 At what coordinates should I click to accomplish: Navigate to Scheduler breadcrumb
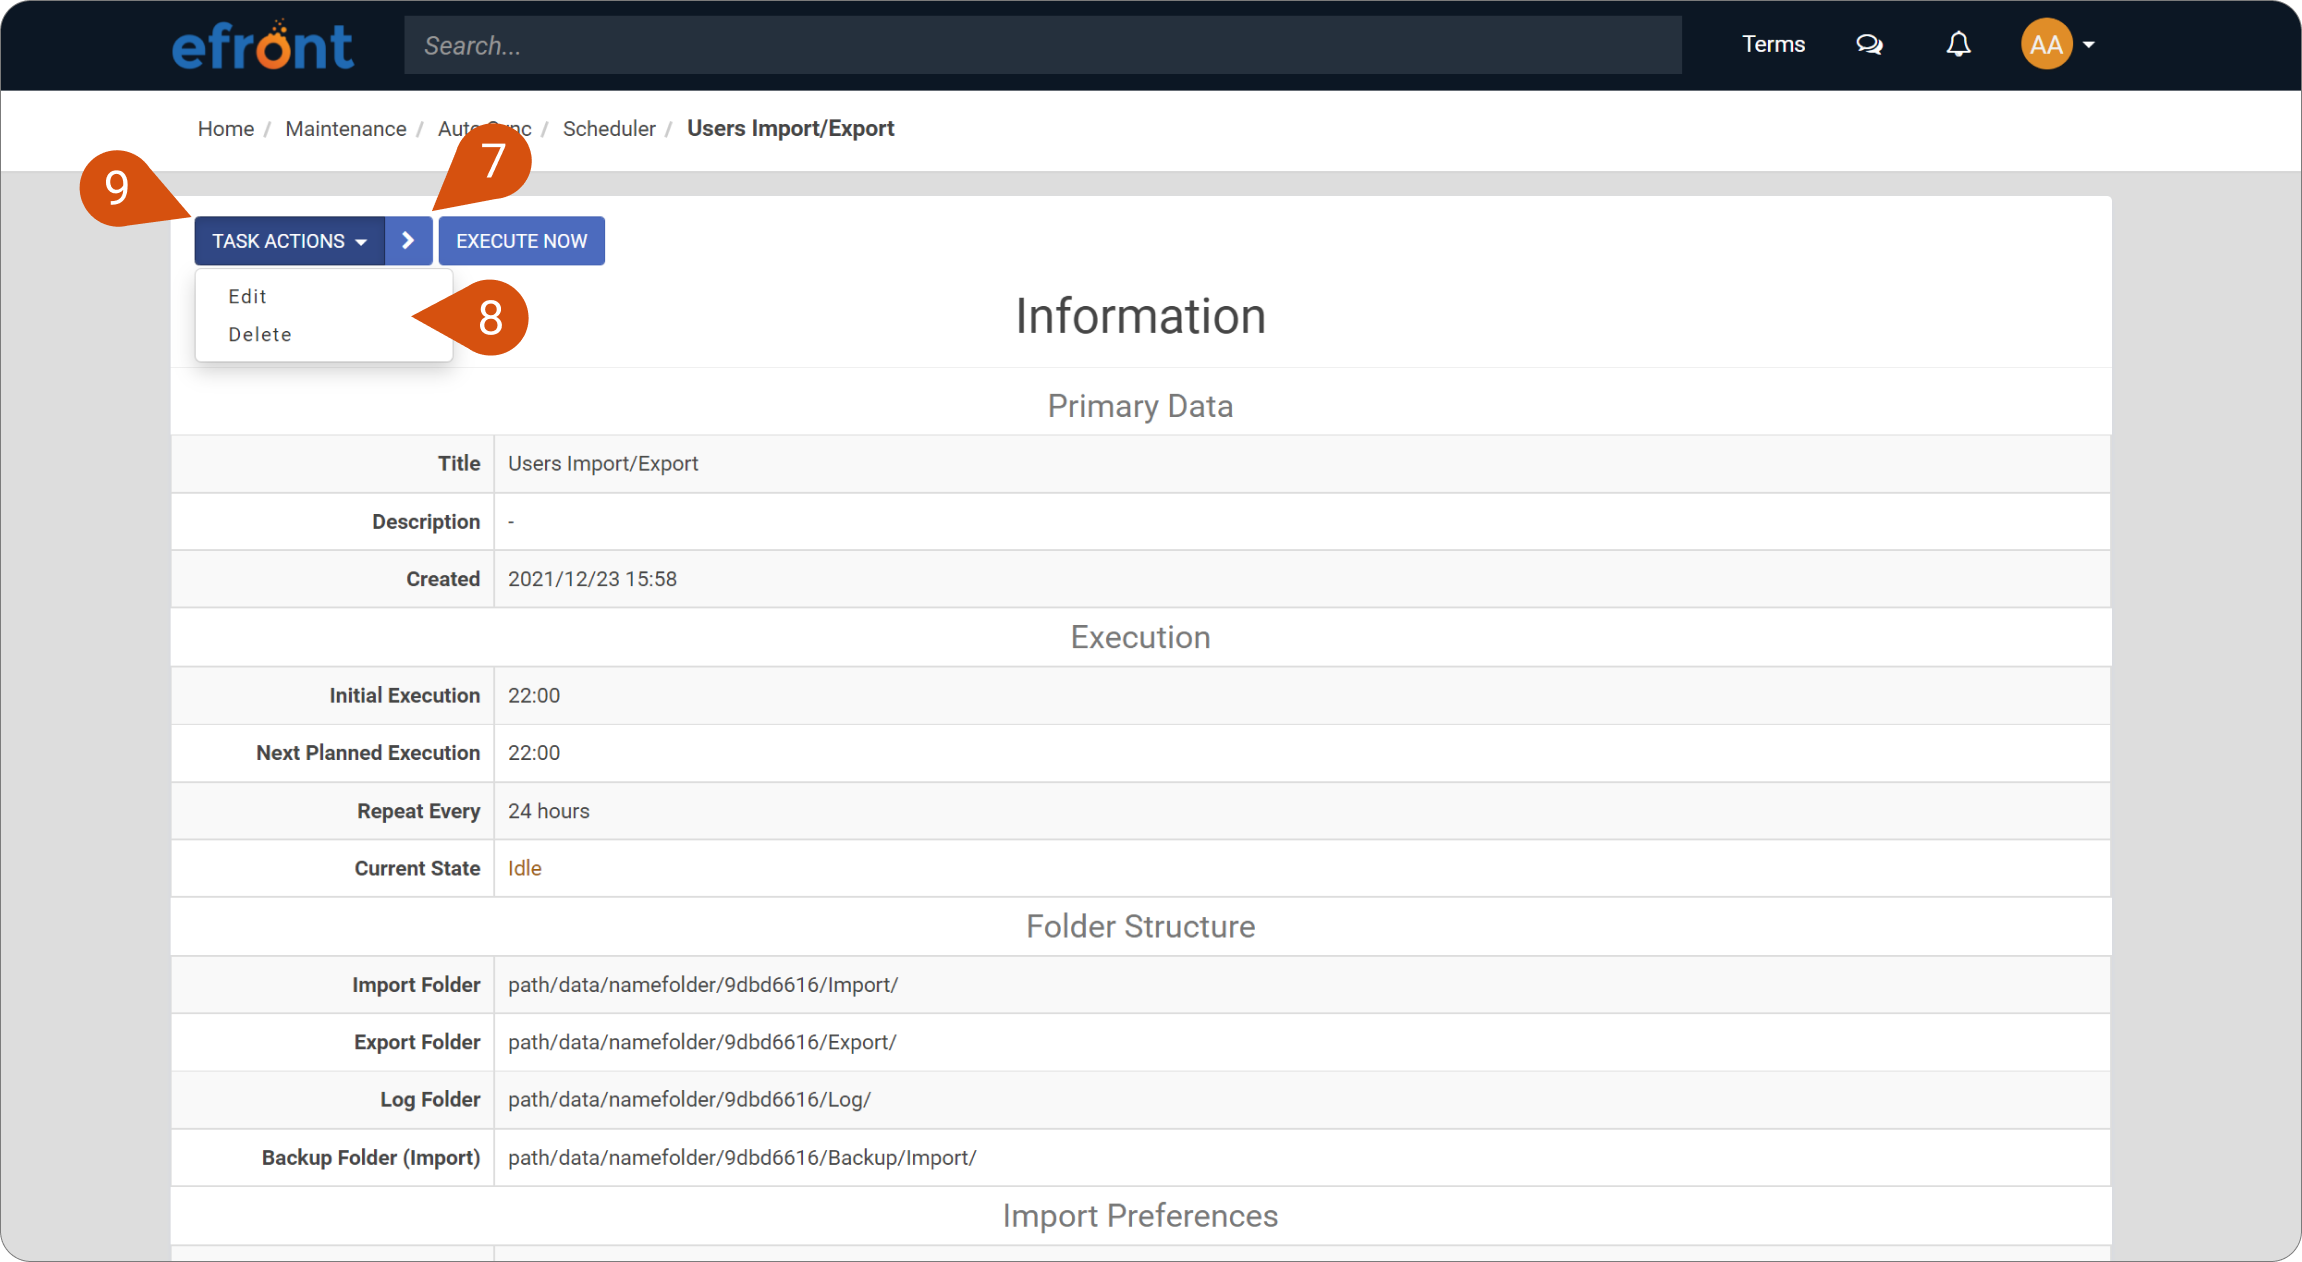click(x=609, y=129)
